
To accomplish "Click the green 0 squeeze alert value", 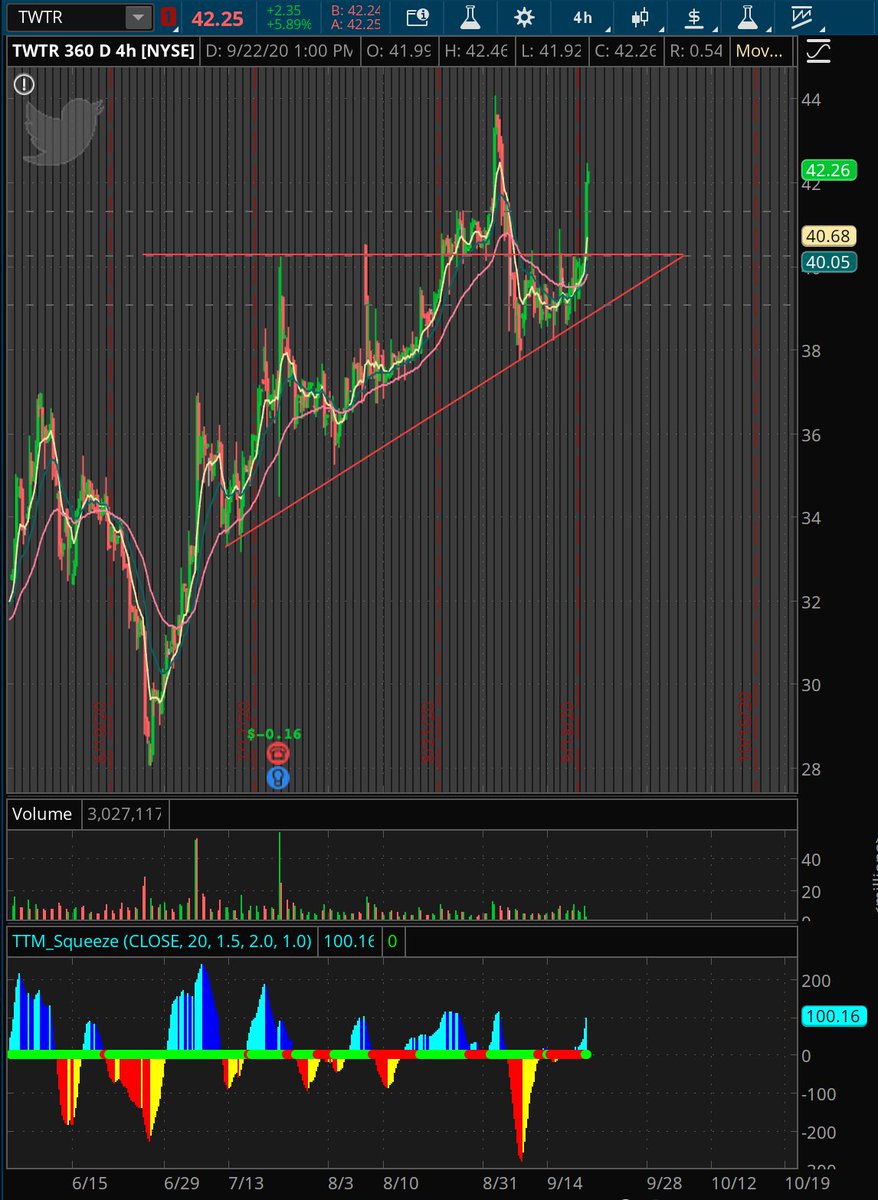I will [x=392, y=941].
